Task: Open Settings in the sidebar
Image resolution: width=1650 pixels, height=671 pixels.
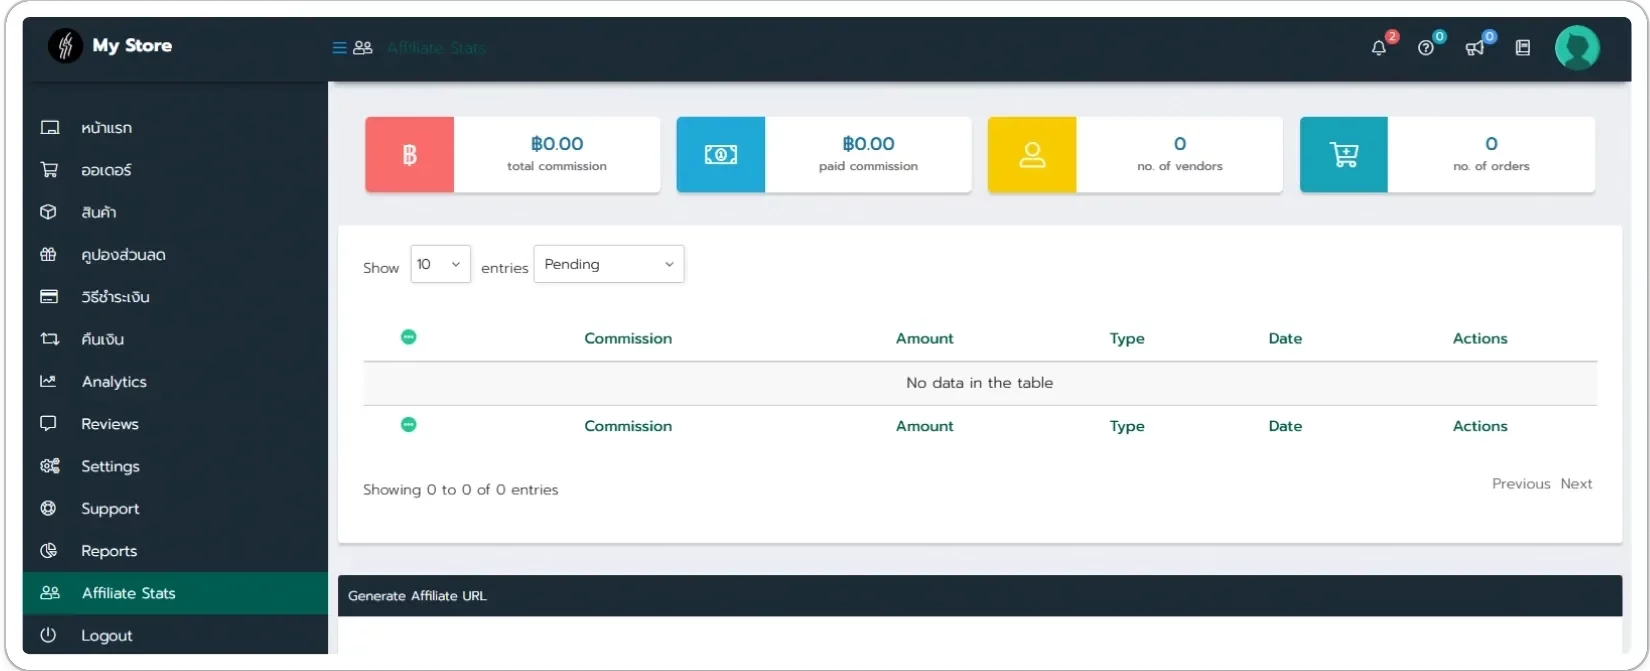Action: (x=175, y=466)
